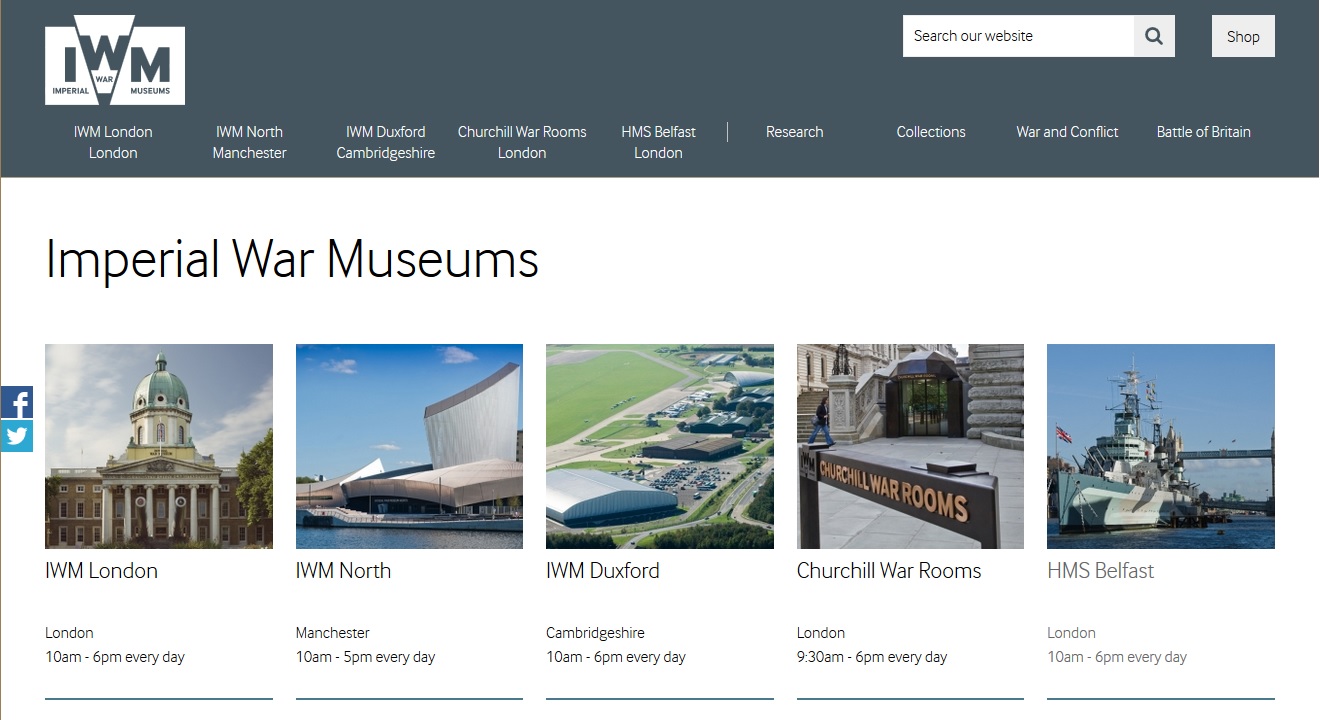The image size is (1320, 720).
Task: Go to the War and Conflict menu item
Action: tap(1067, 132)
